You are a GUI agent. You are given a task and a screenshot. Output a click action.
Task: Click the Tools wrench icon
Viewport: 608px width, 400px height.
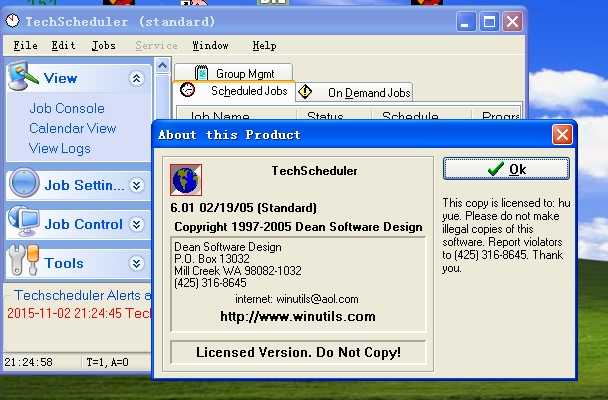(24, 260)
